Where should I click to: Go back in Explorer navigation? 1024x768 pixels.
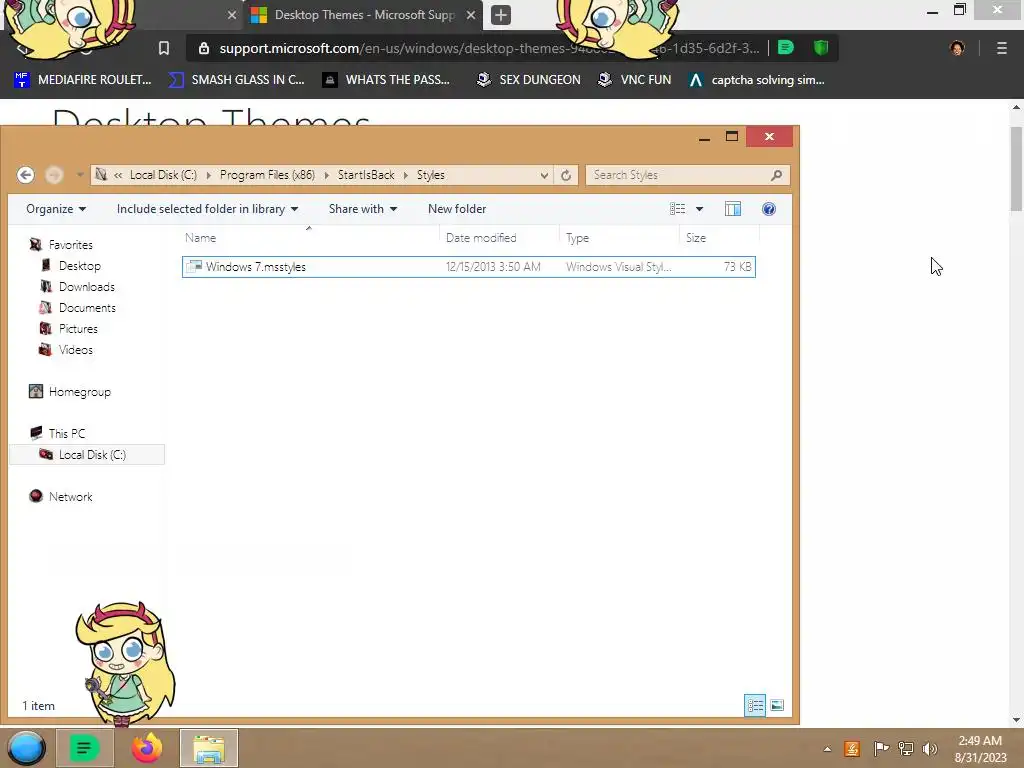click(25, 175)
